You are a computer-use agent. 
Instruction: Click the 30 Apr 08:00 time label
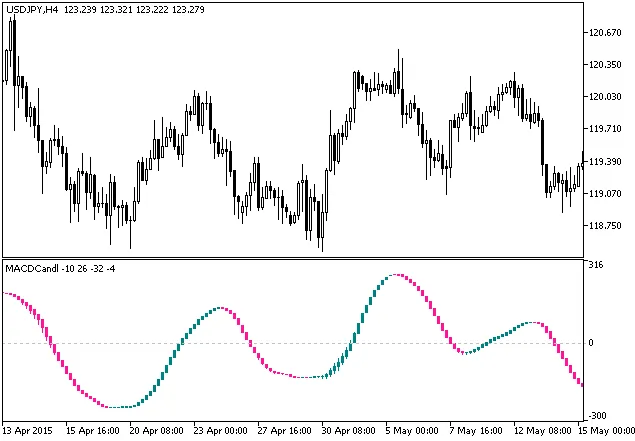(349, 431)
